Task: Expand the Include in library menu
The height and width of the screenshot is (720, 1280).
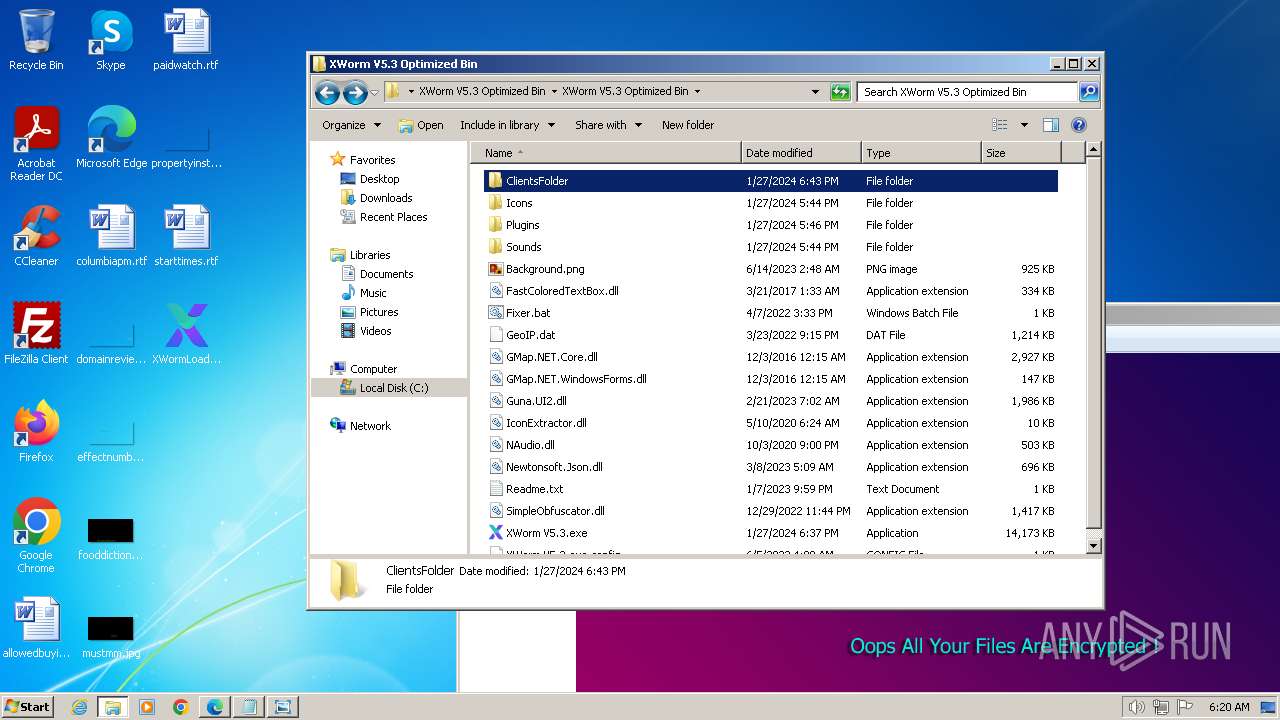Action: pos(507,125)
